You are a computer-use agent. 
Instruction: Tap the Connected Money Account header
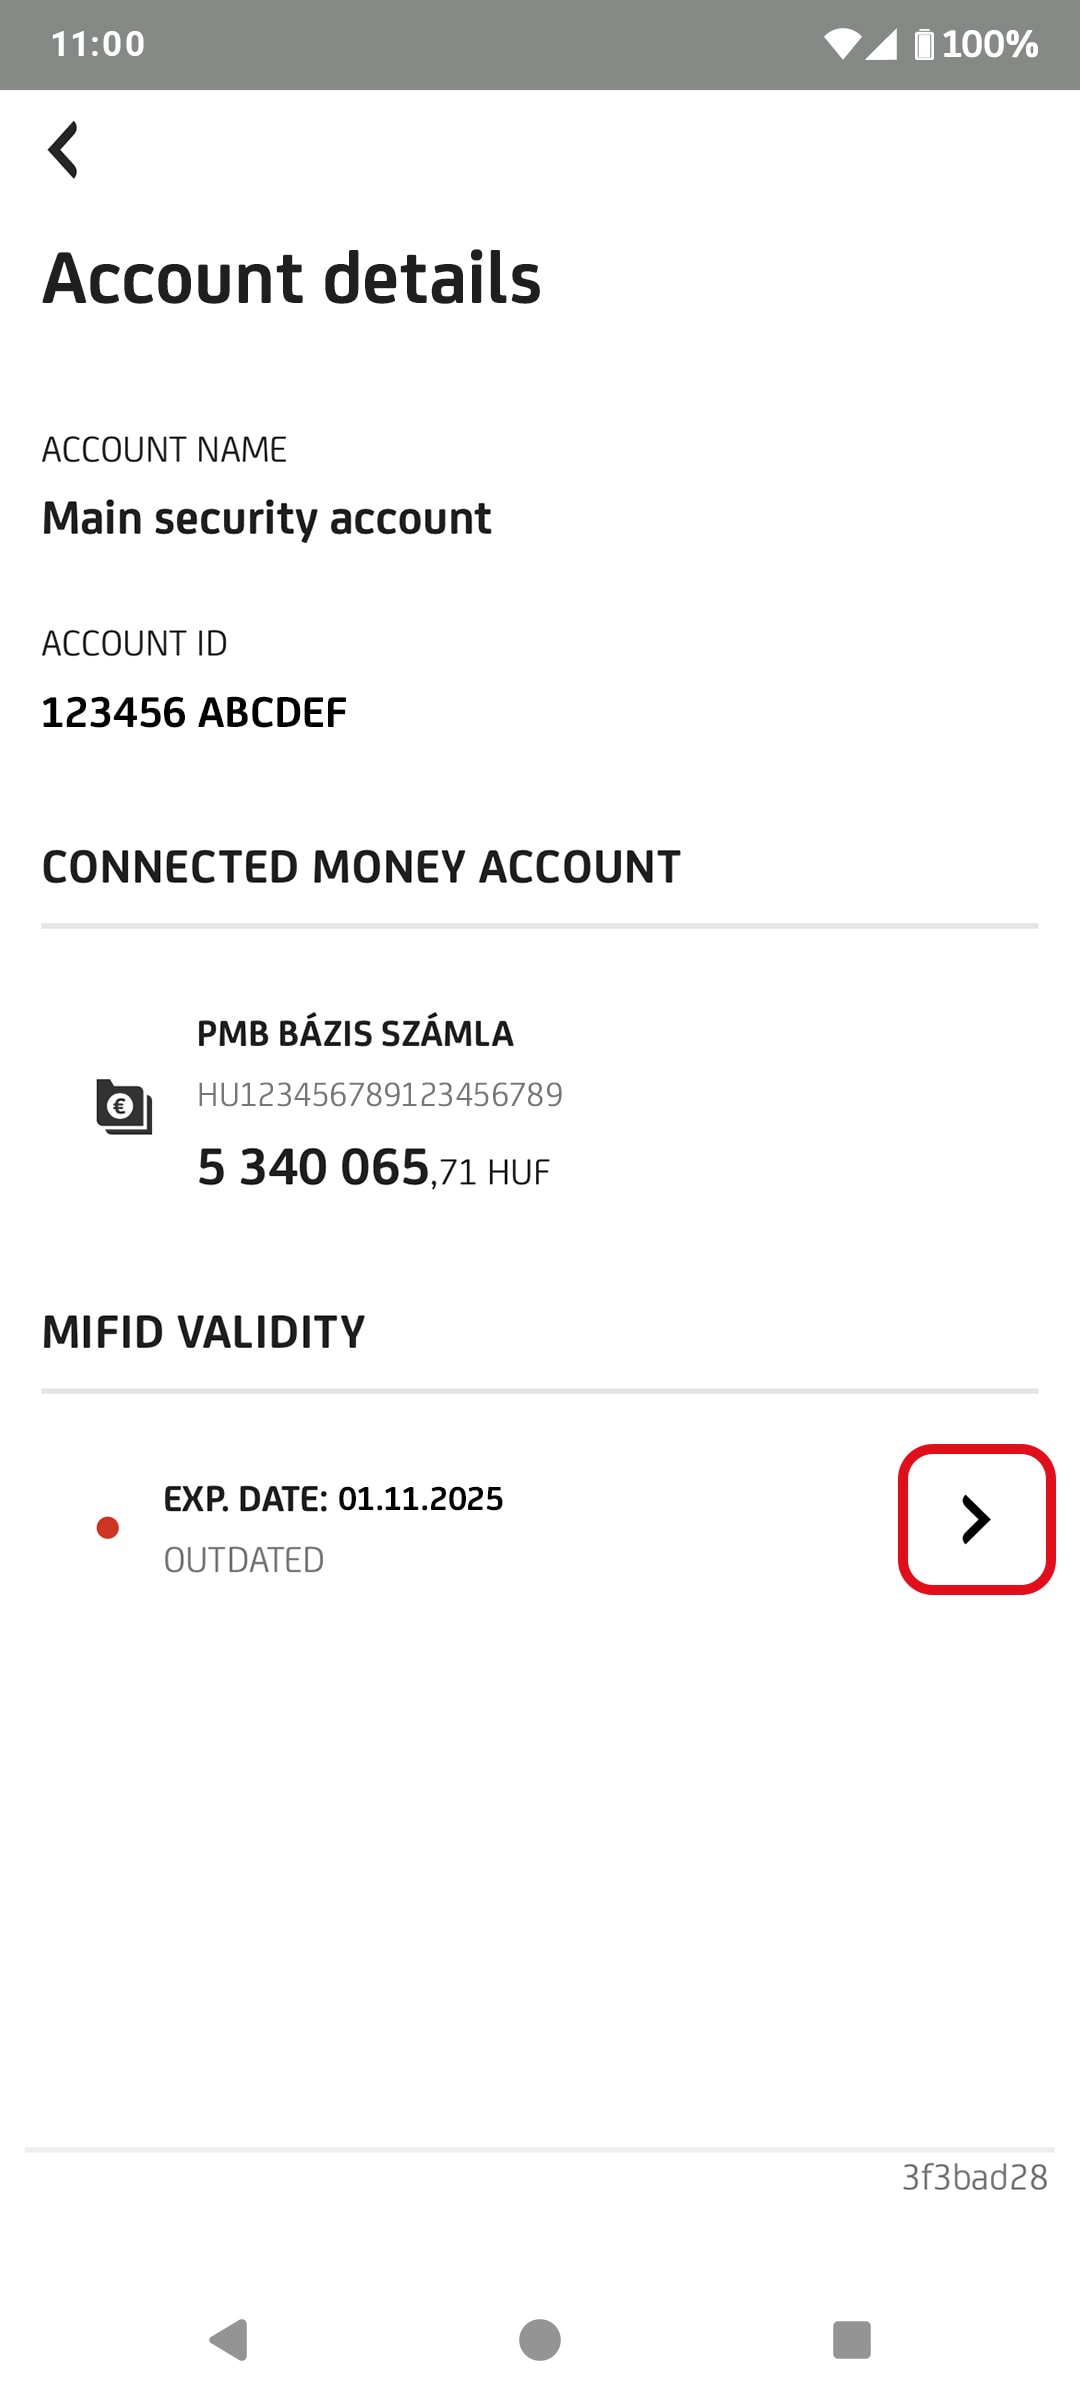[361, 867]
